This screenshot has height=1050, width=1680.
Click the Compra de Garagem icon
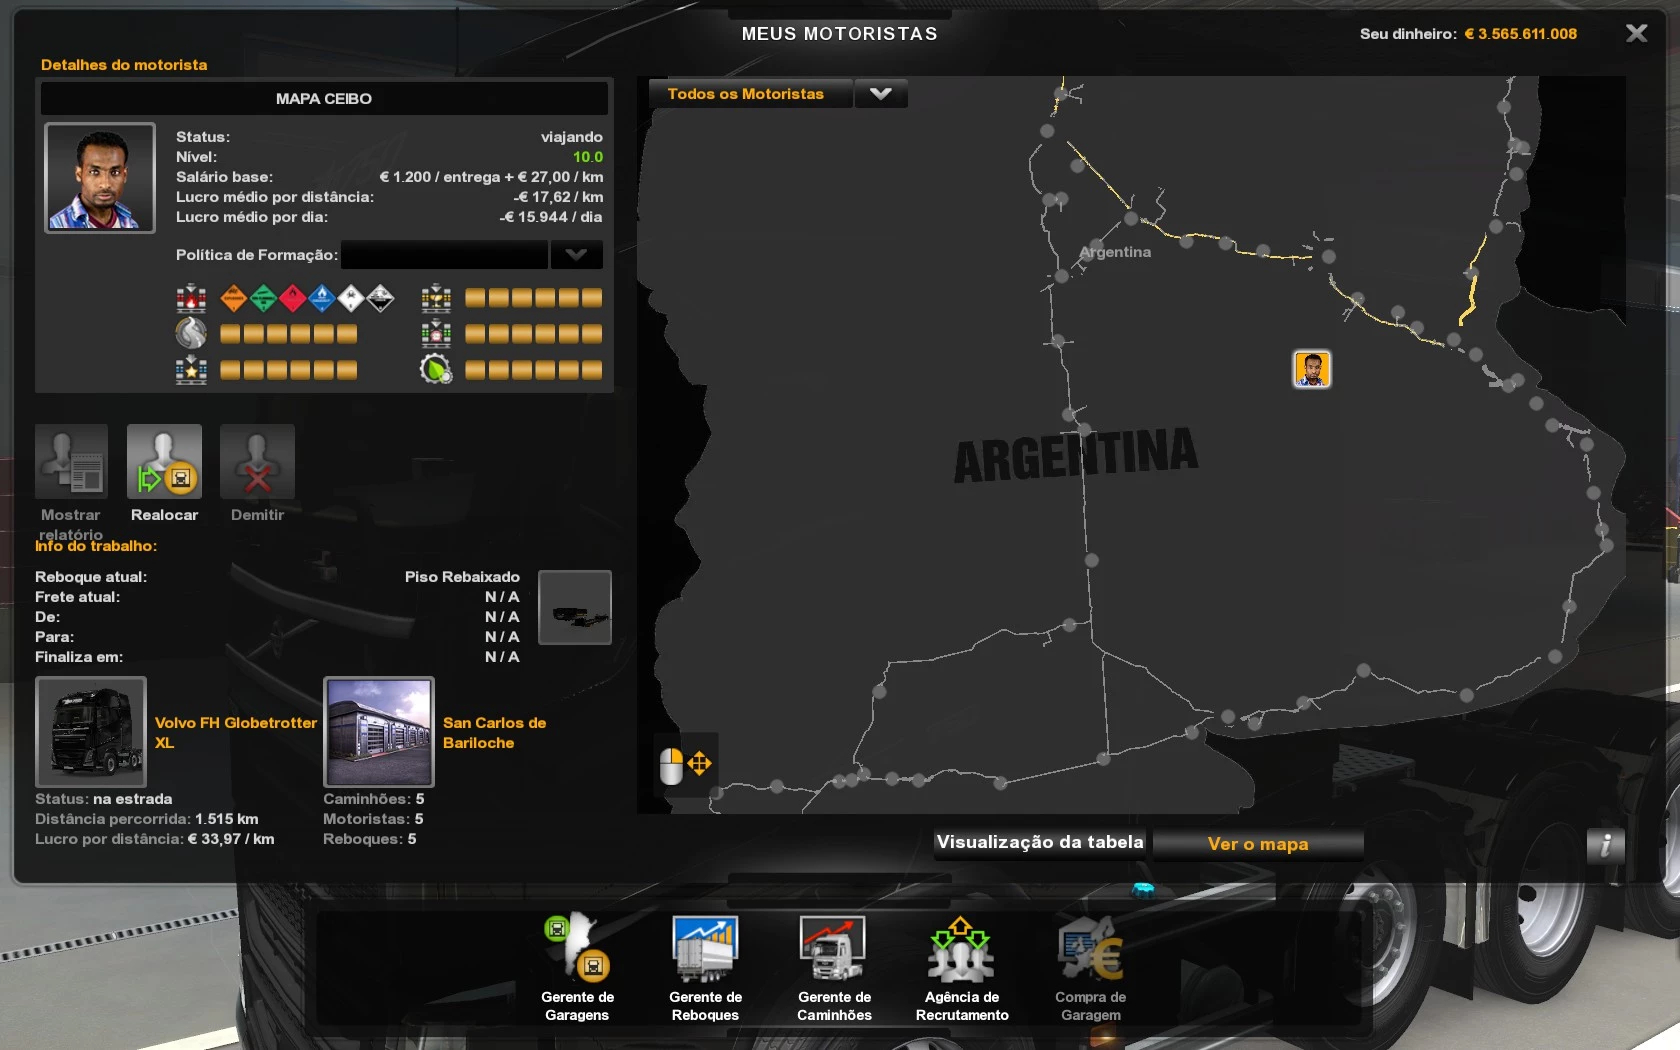coord(1090,948)
